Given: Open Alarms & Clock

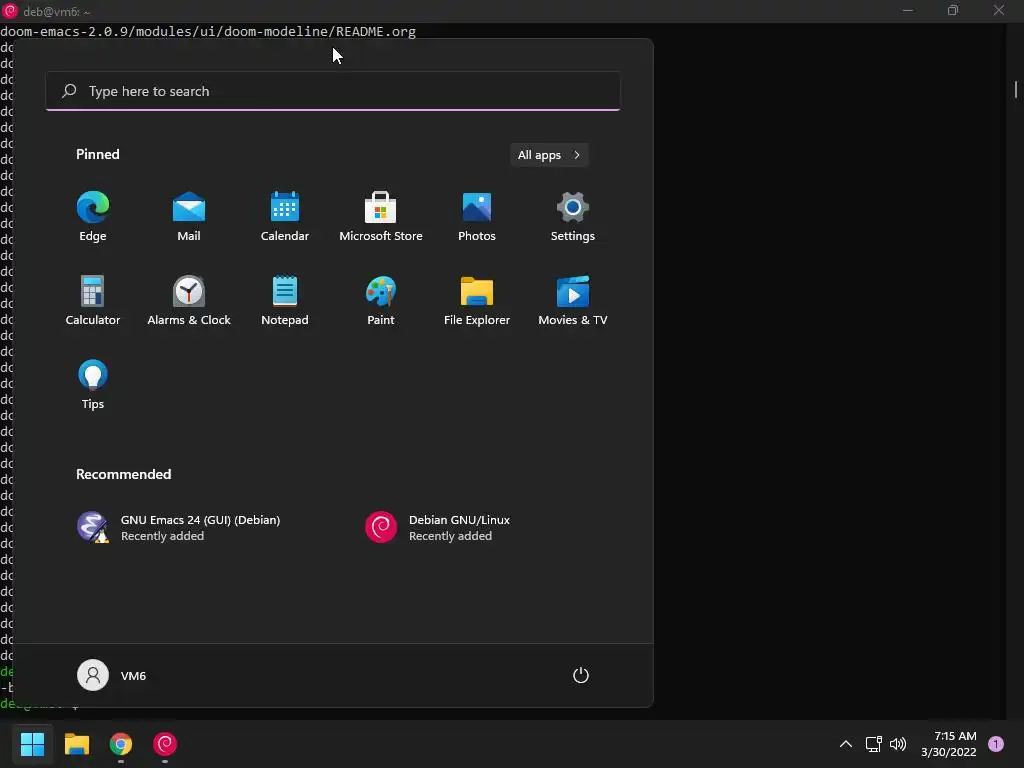Looking at the screenshot, I should point(189,300).
